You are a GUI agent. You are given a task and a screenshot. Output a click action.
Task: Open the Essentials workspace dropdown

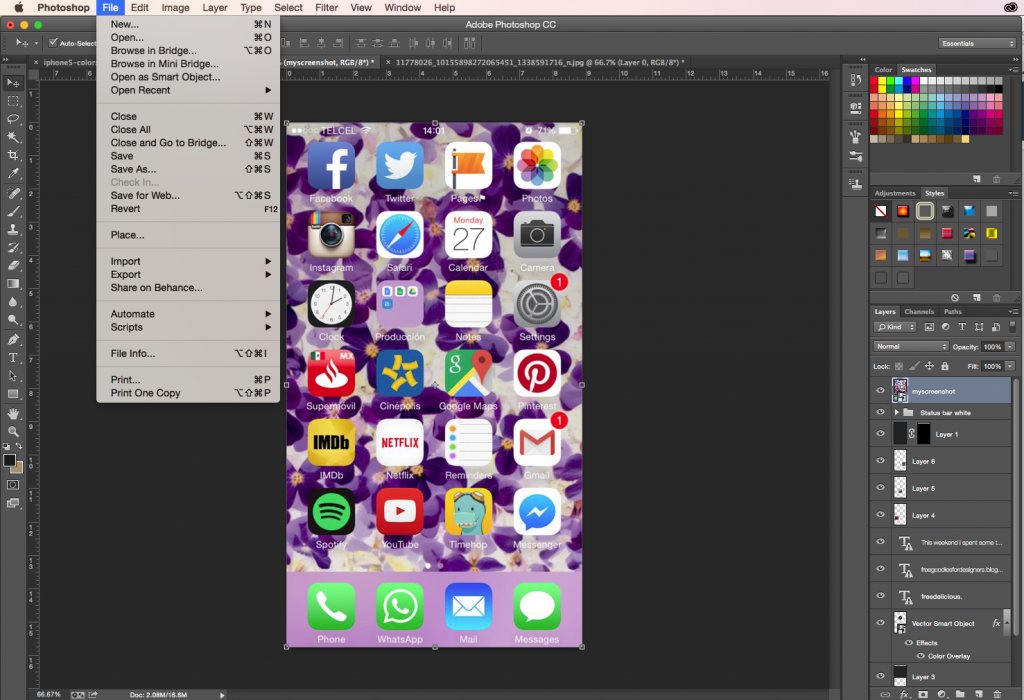pos(978,43)
